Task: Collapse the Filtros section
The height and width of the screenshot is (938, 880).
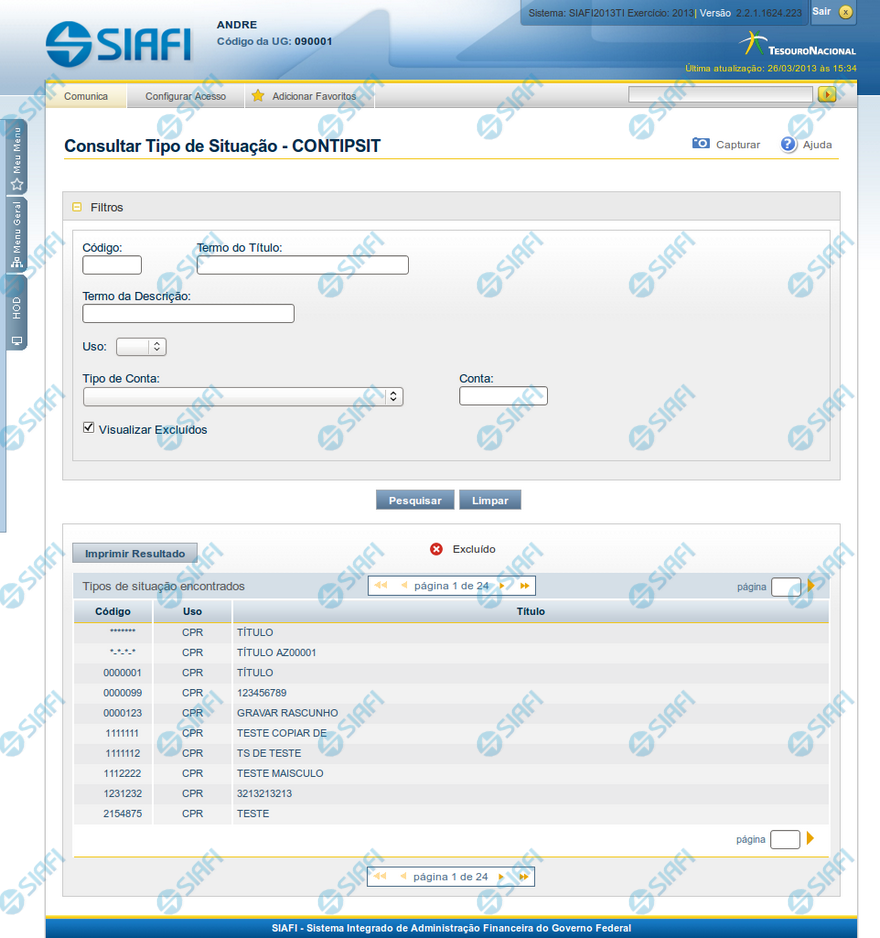Action: (77, 207)
